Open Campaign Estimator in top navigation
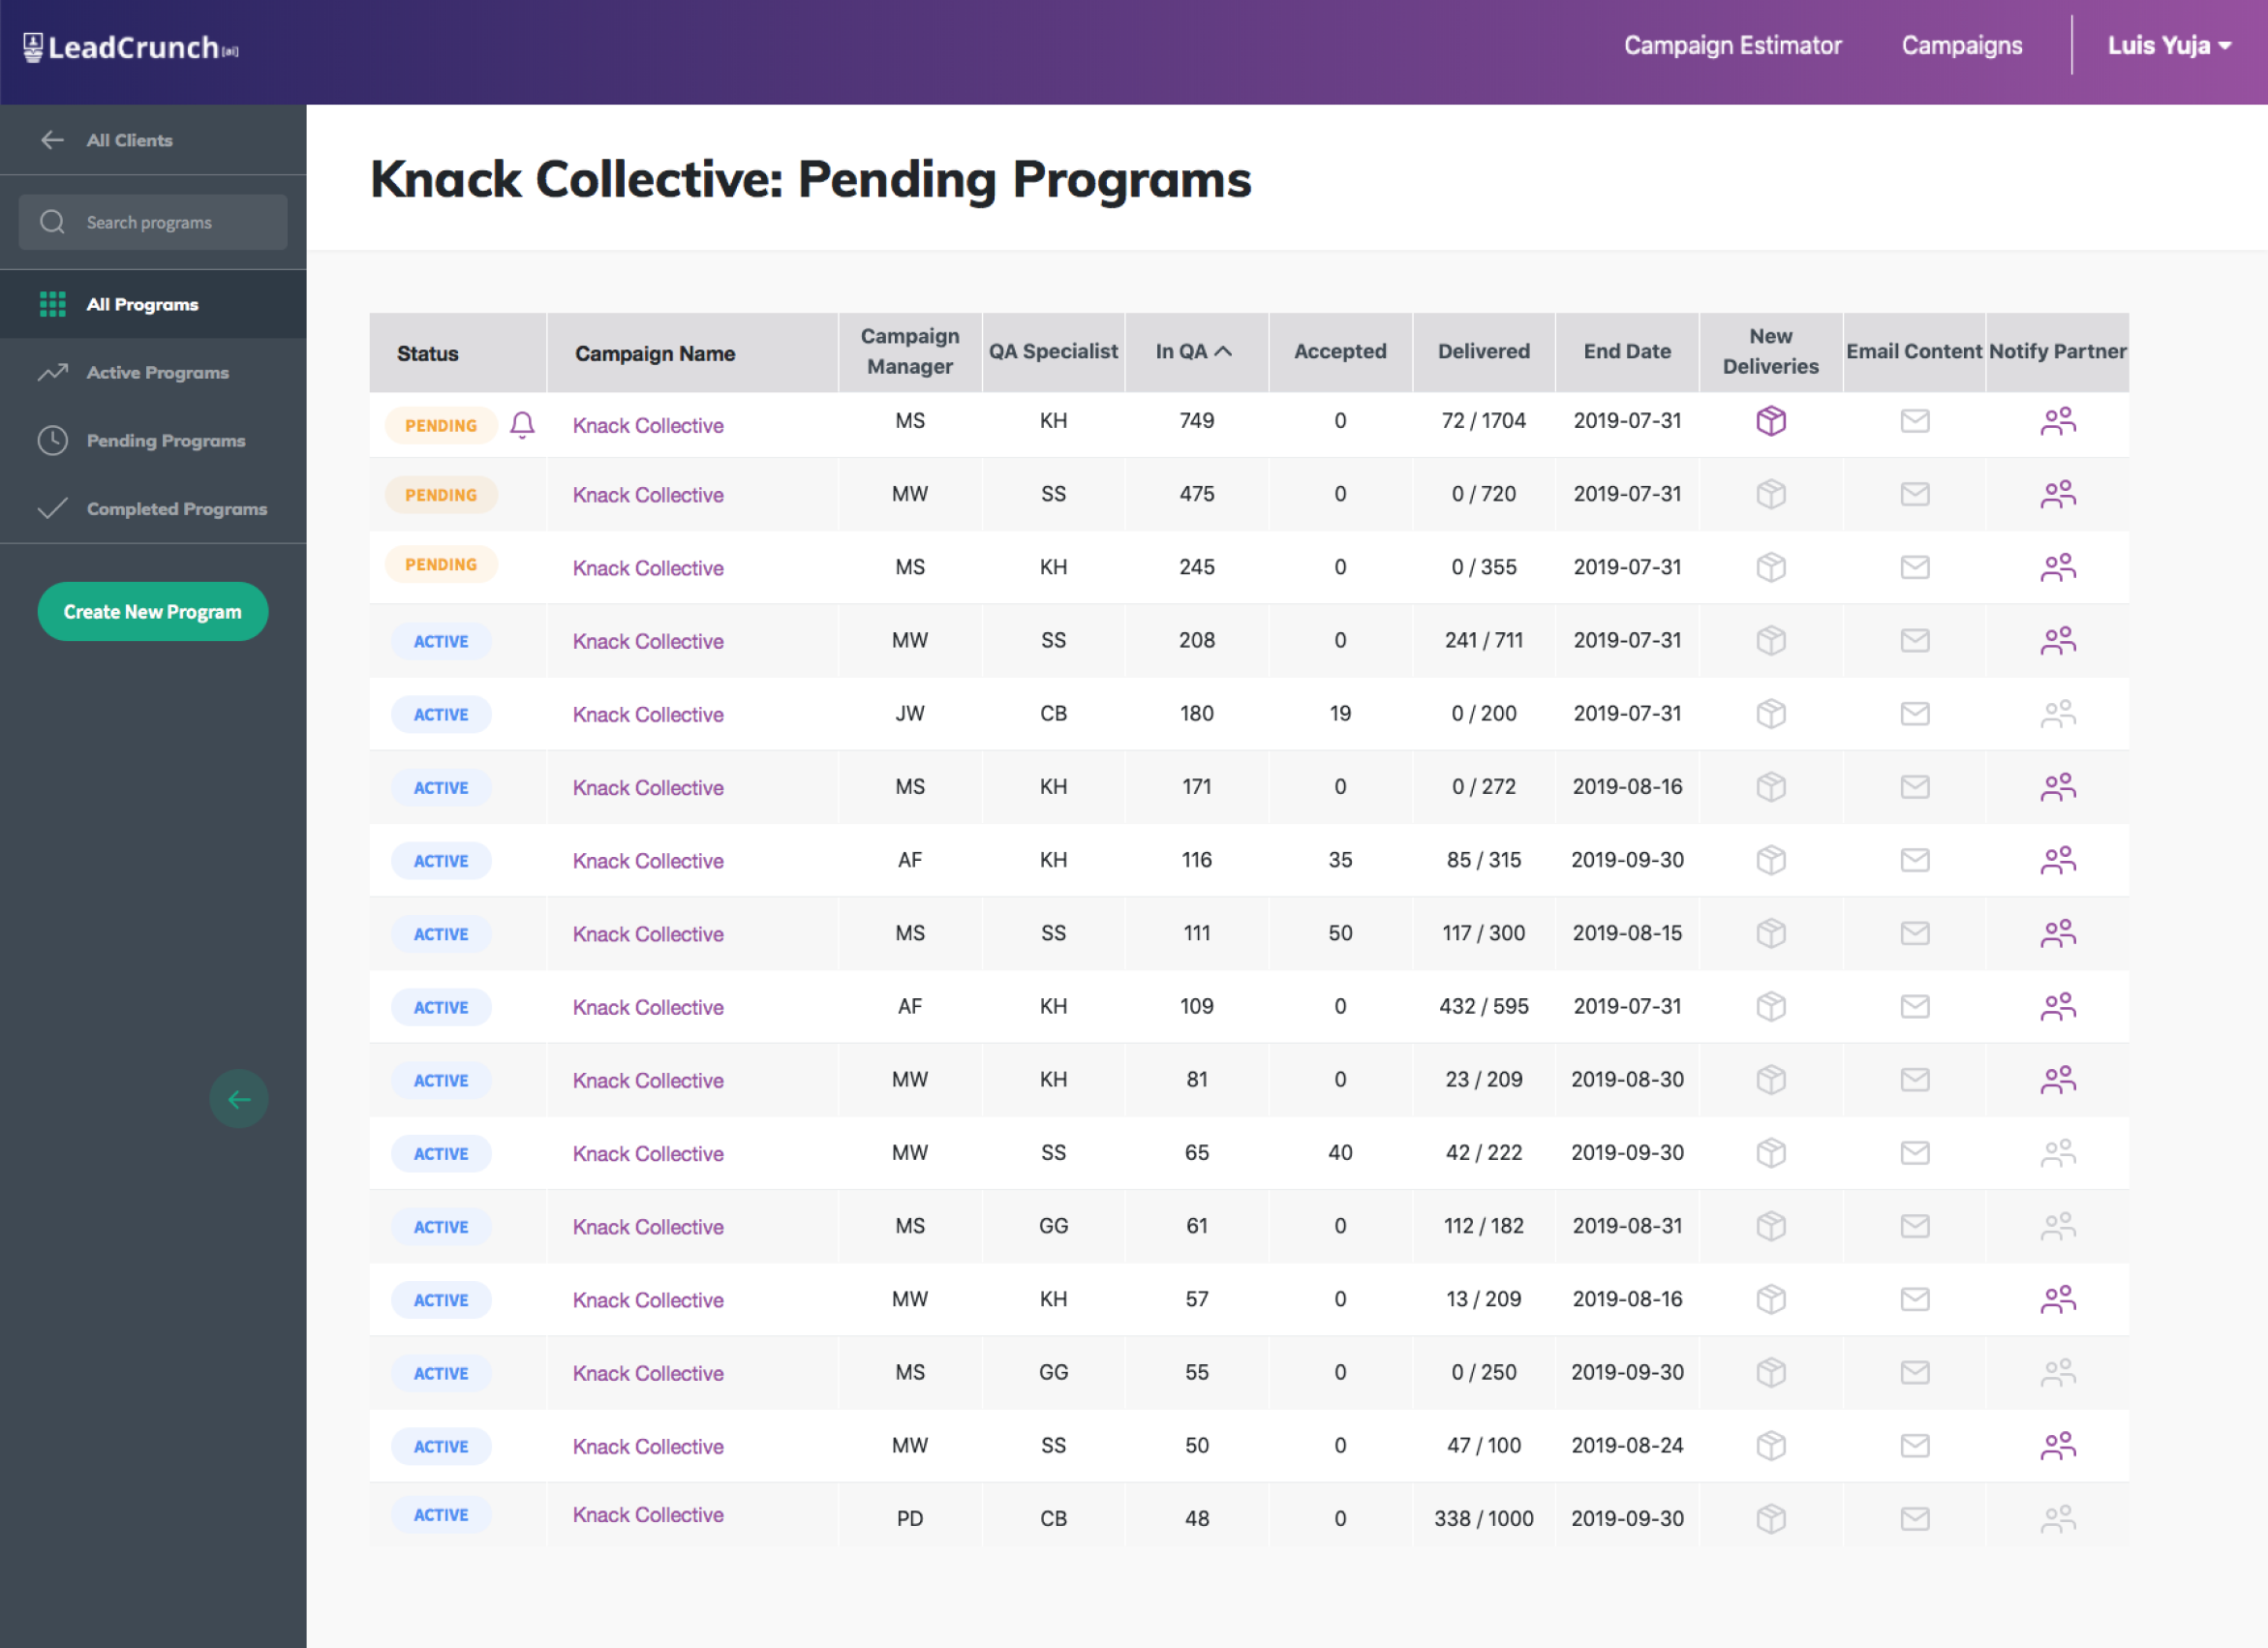Screen dimensions: 2268x1648 point(1732,45)
